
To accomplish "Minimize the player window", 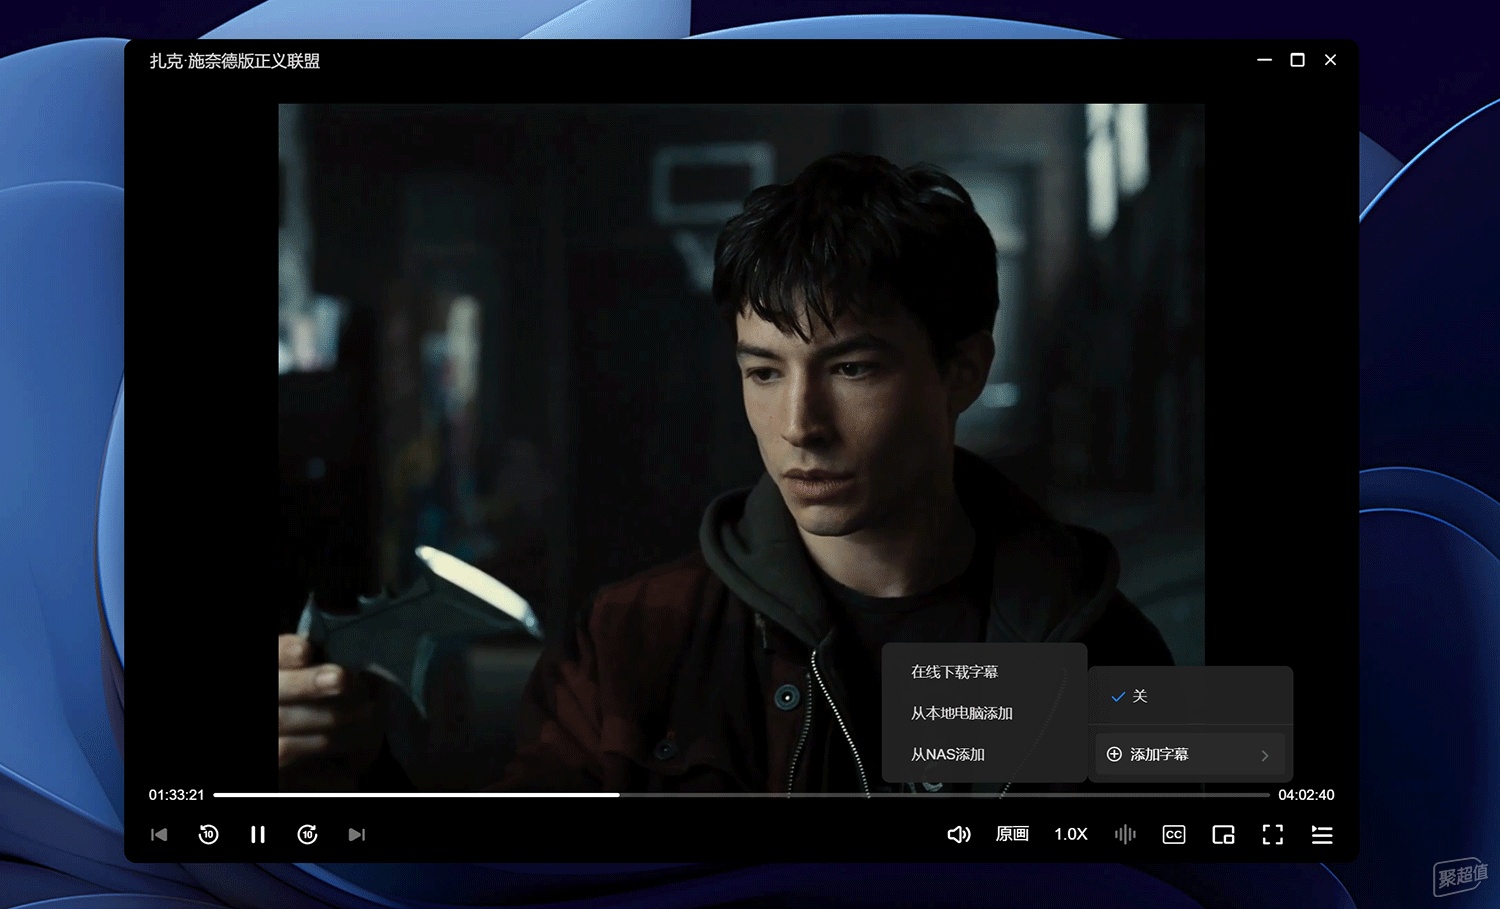I will pyautogui.click(x=1264, y=60).
